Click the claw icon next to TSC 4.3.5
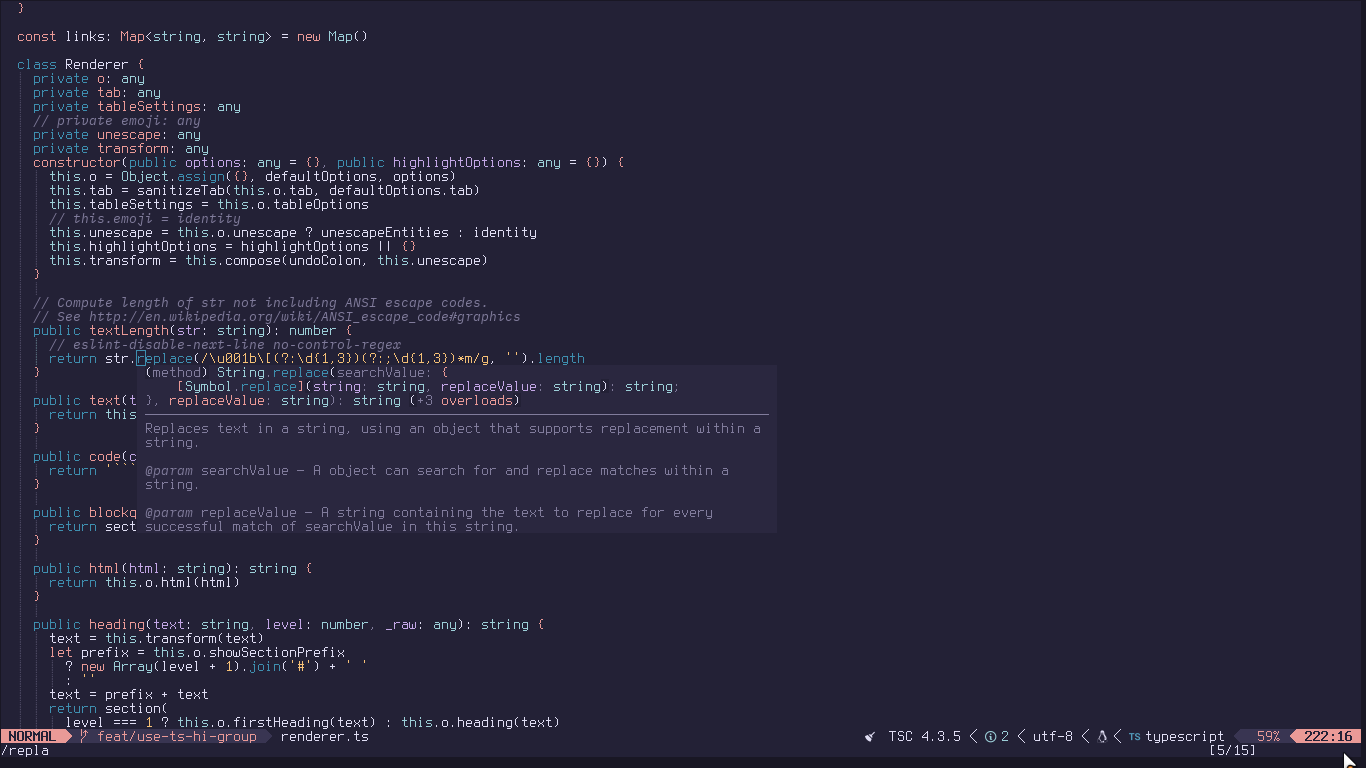 869,736
